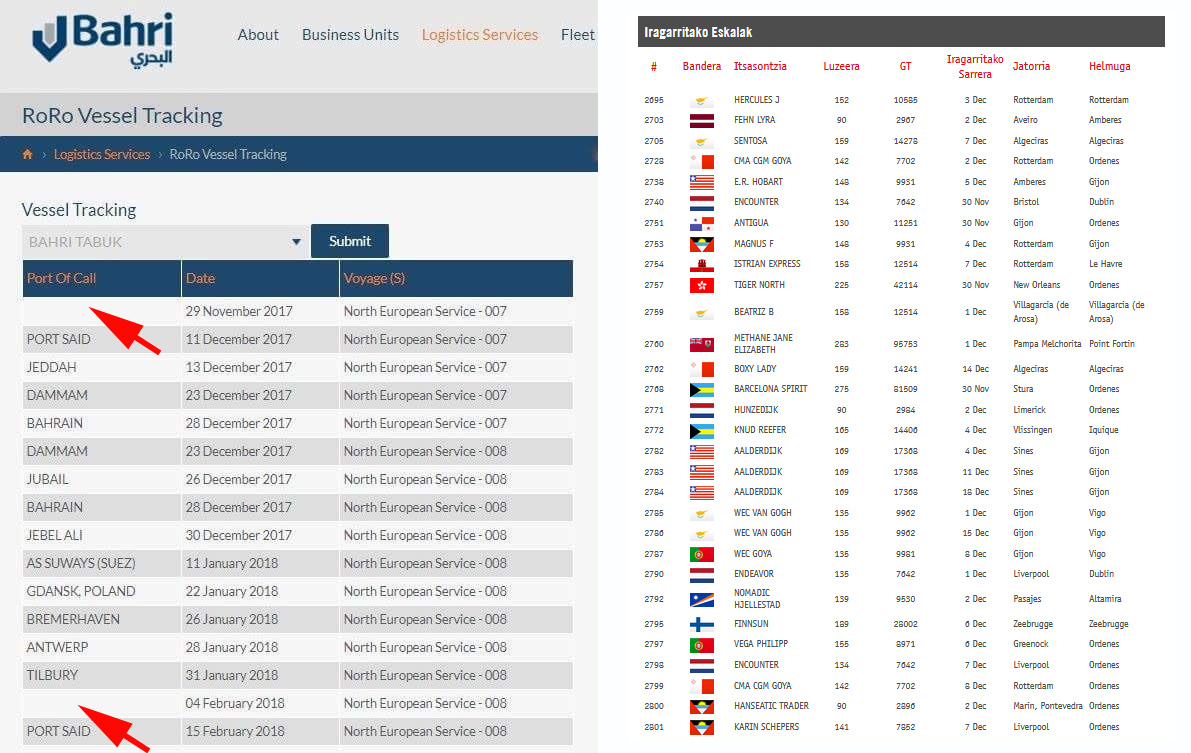Screen dimensions: 1191x753
Task: Click flag icon in KNUD REEFER row
Action: tap(702, 431)
